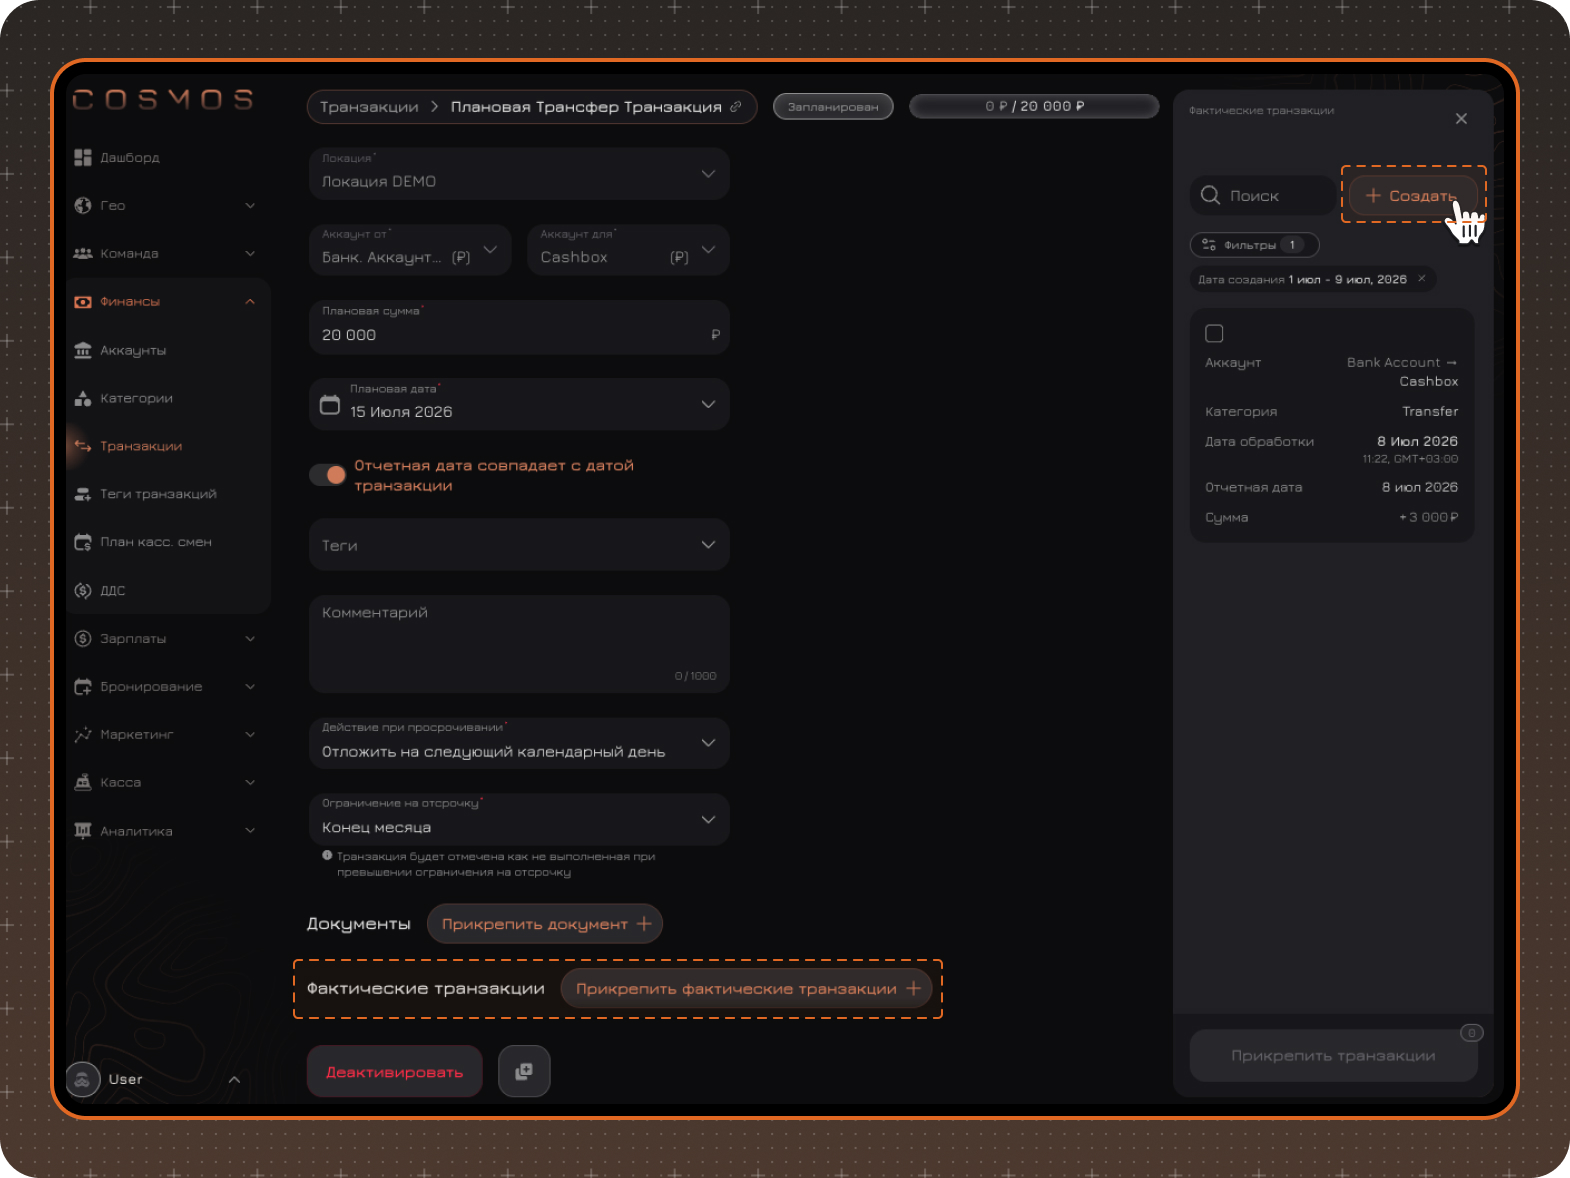Click the Бронирование calendar icon
This screenshot has width=1570, height=1178.
point(83,686)
